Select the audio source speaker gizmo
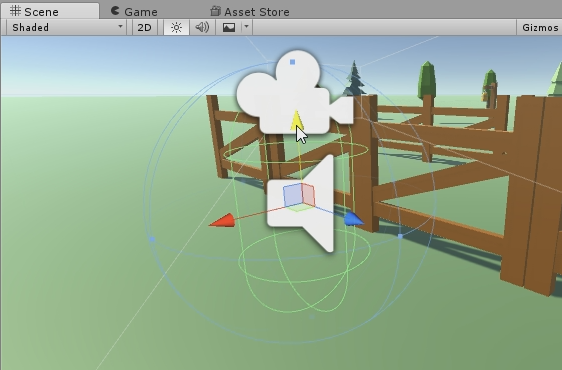The image size is (562, 370). [301, 204]
